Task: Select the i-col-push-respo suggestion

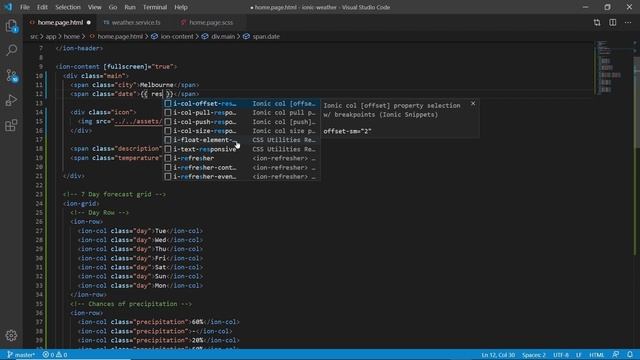Action: pyautogui.click(x=242, y=122)
